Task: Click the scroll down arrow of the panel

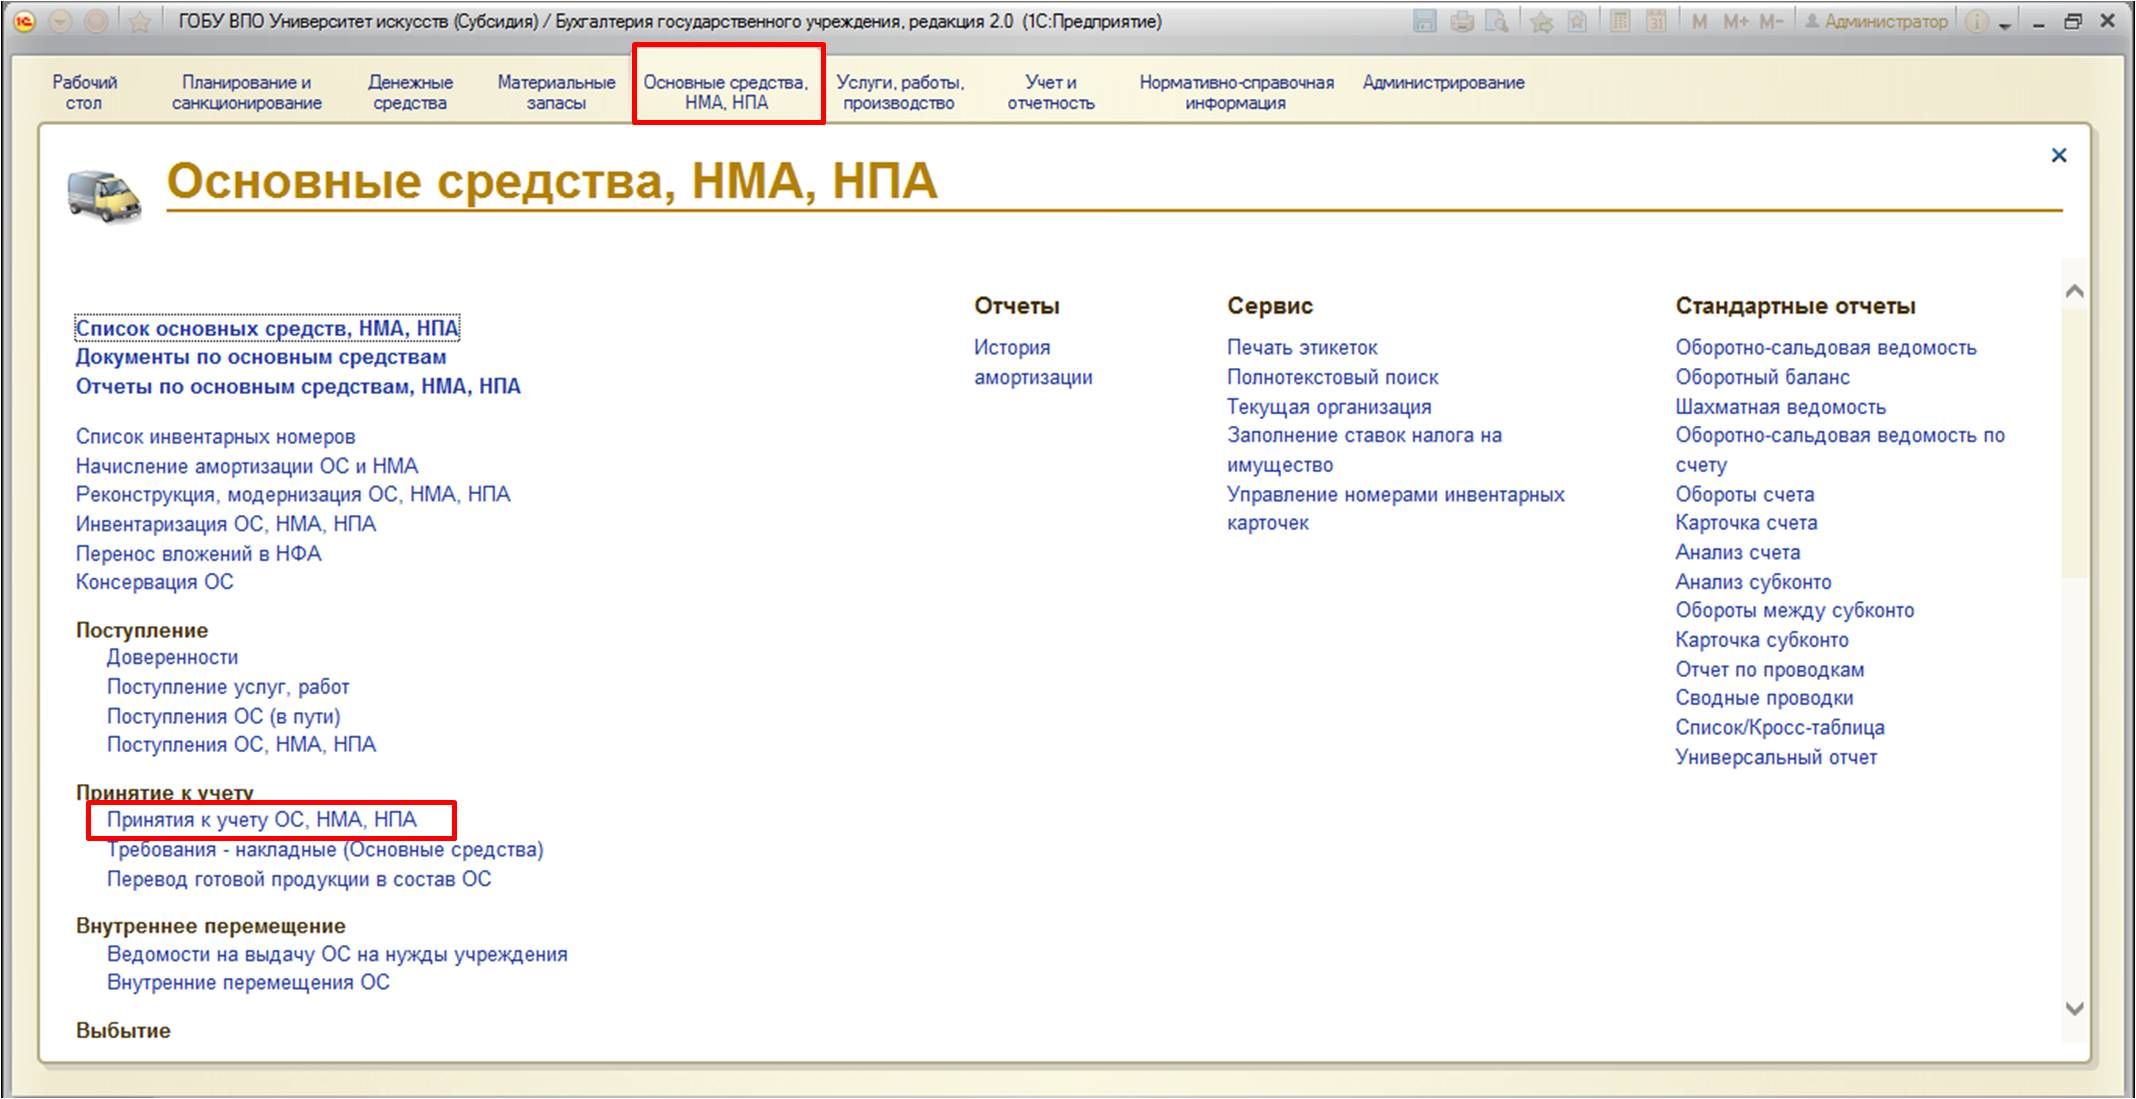Action: point(2074,1009)
